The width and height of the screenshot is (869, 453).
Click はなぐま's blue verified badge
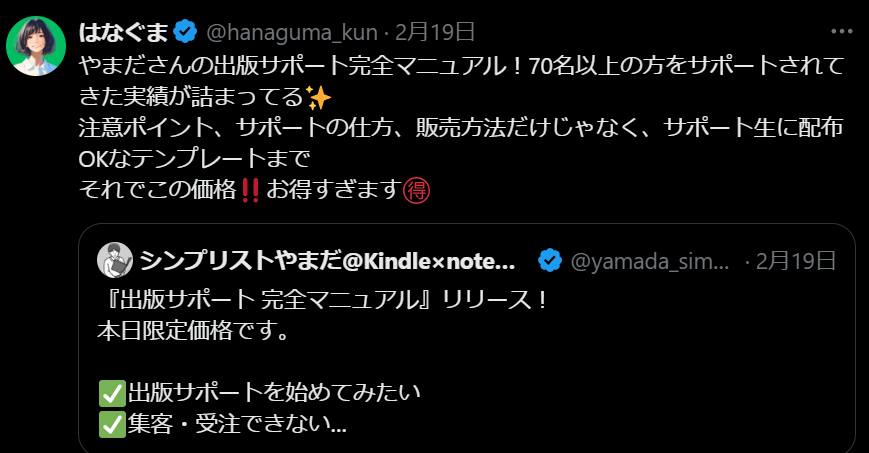click(x=185, y=32)
